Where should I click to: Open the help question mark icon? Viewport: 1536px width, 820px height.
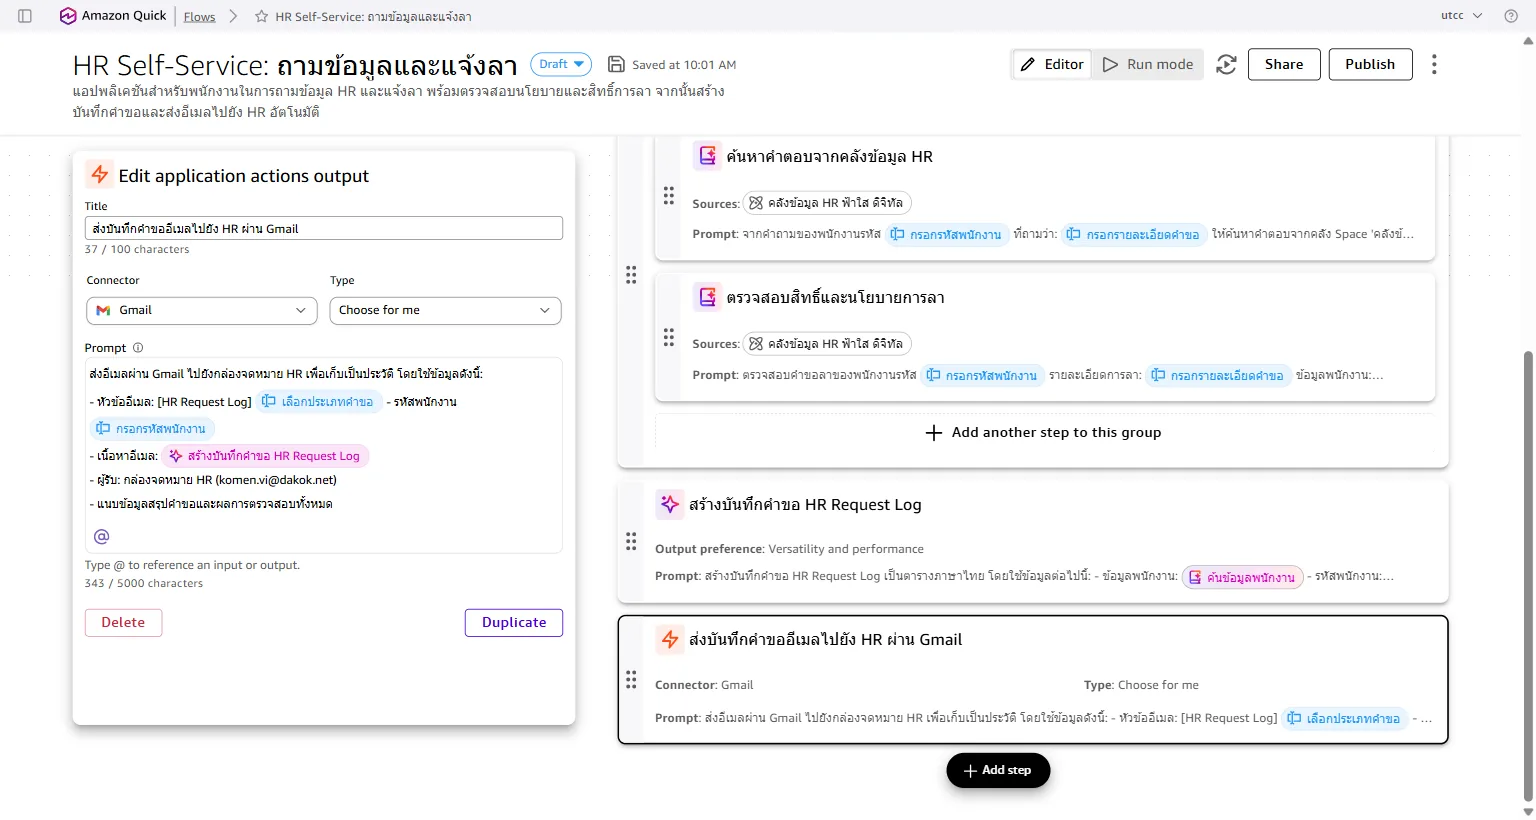1511,16
